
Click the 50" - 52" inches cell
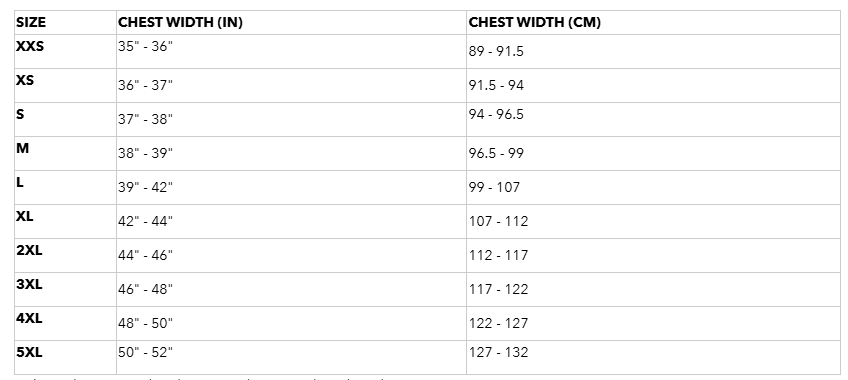click(145, 352)
